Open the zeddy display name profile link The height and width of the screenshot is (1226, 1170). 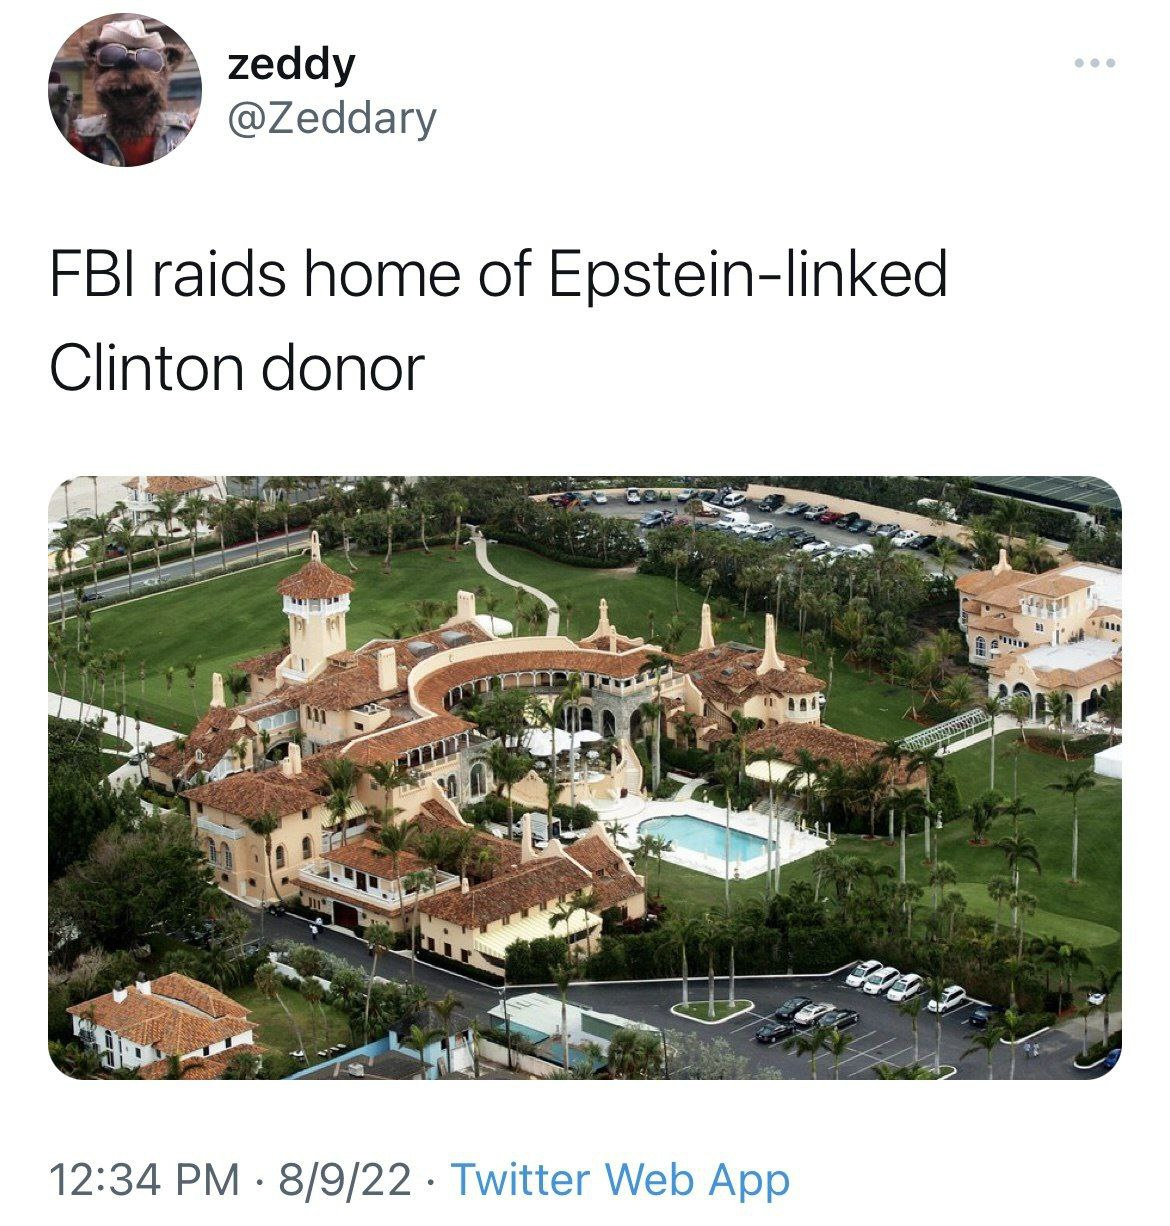pyautogui.click(x=291, y=64)
